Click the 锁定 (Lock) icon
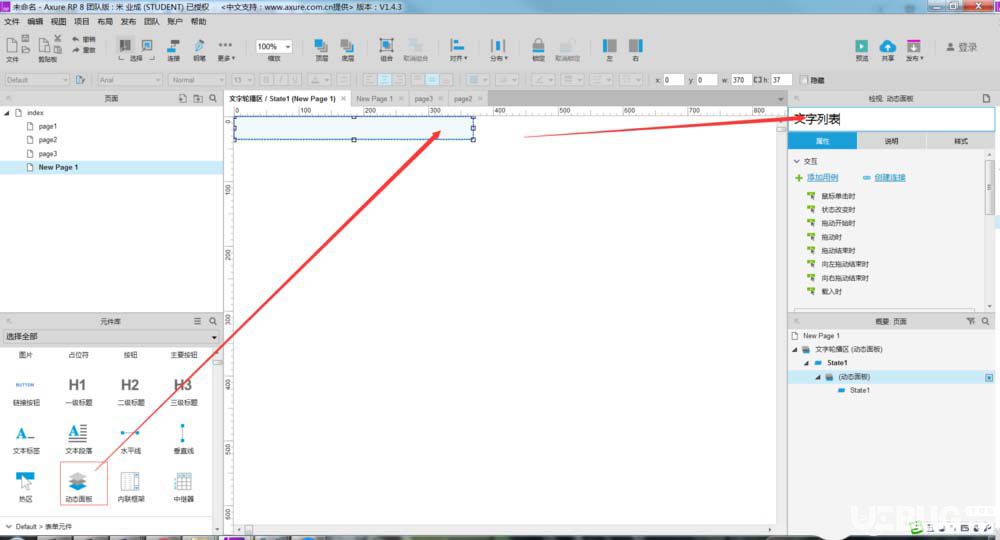 click(x=538, y=49)
